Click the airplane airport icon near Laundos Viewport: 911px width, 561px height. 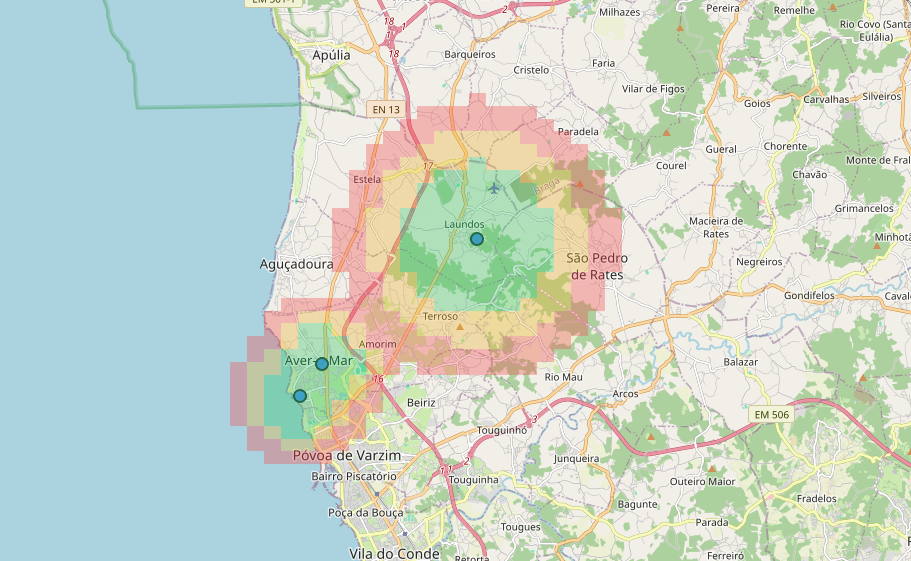tap(494, 187)
